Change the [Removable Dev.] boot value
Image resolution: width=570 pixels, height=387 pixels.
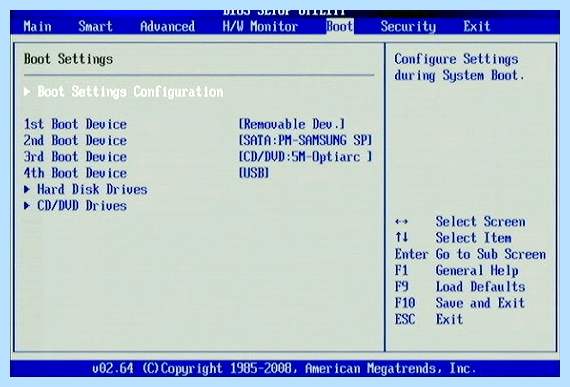292,124
